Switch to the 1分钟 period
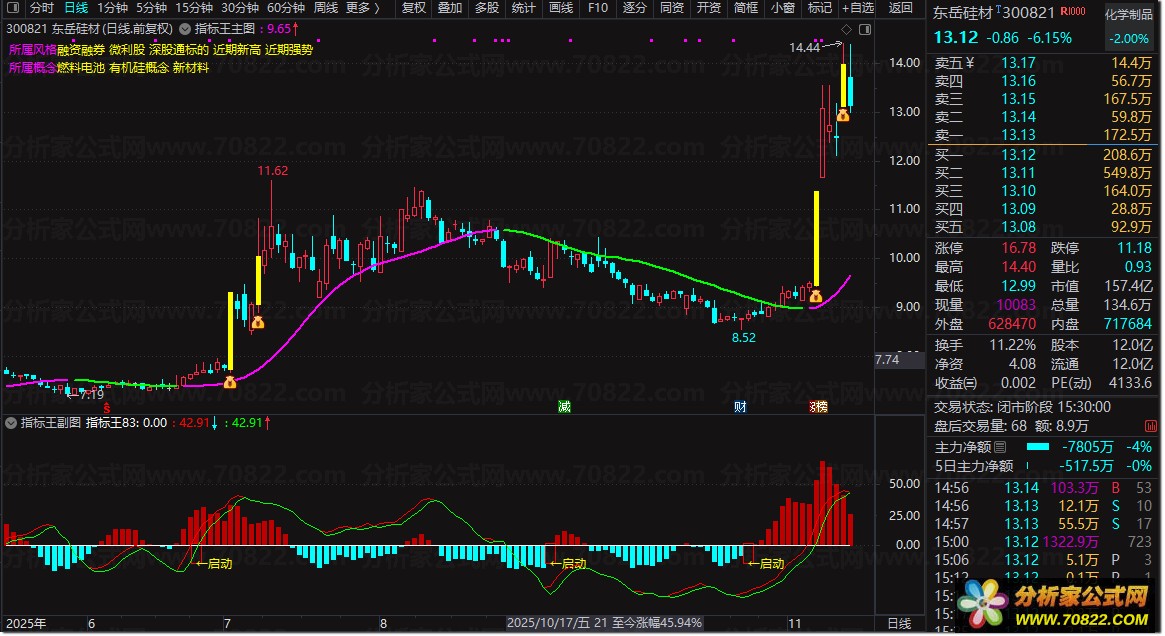This screenshot has width=1165, height=636. pos(112,7)
